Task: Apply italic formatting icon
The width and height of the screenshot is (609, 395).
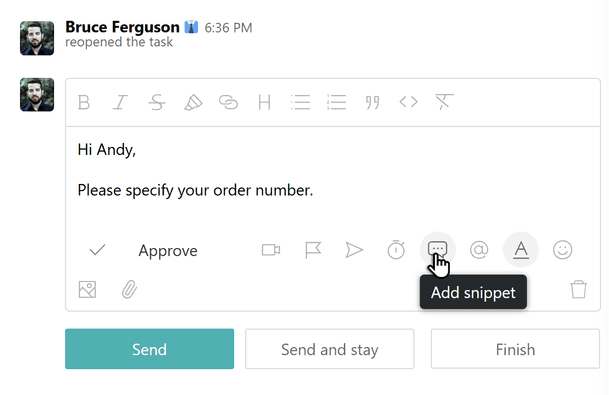Action: (x=120, y=103)
